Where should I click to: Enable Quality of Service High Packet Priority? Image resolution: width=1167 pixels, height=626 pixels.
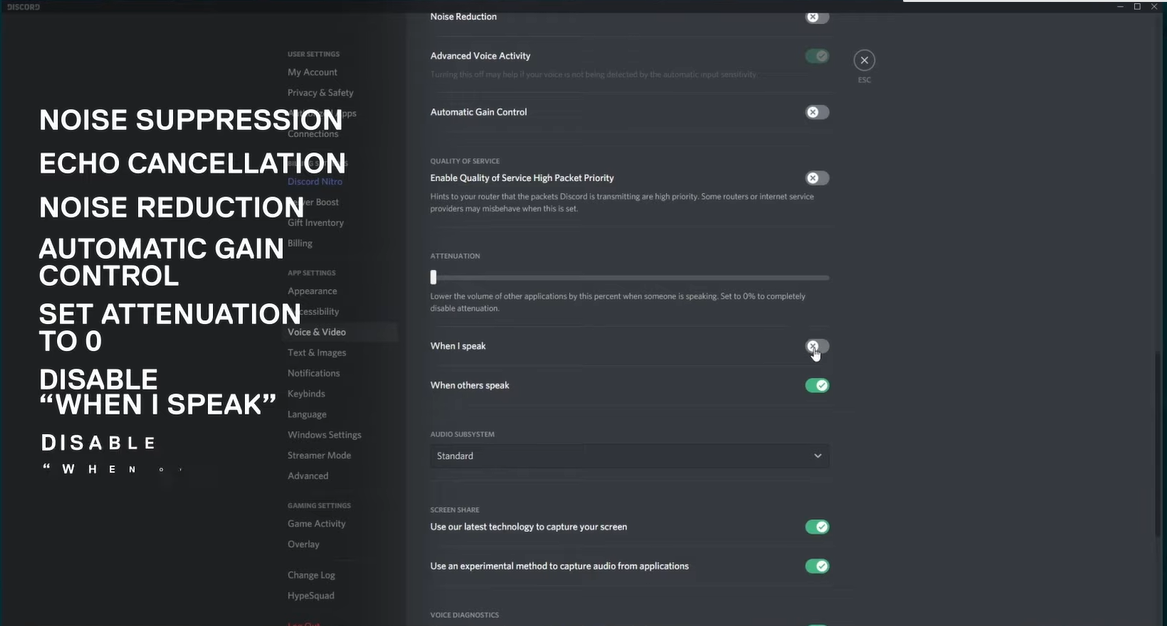(816, 178)
